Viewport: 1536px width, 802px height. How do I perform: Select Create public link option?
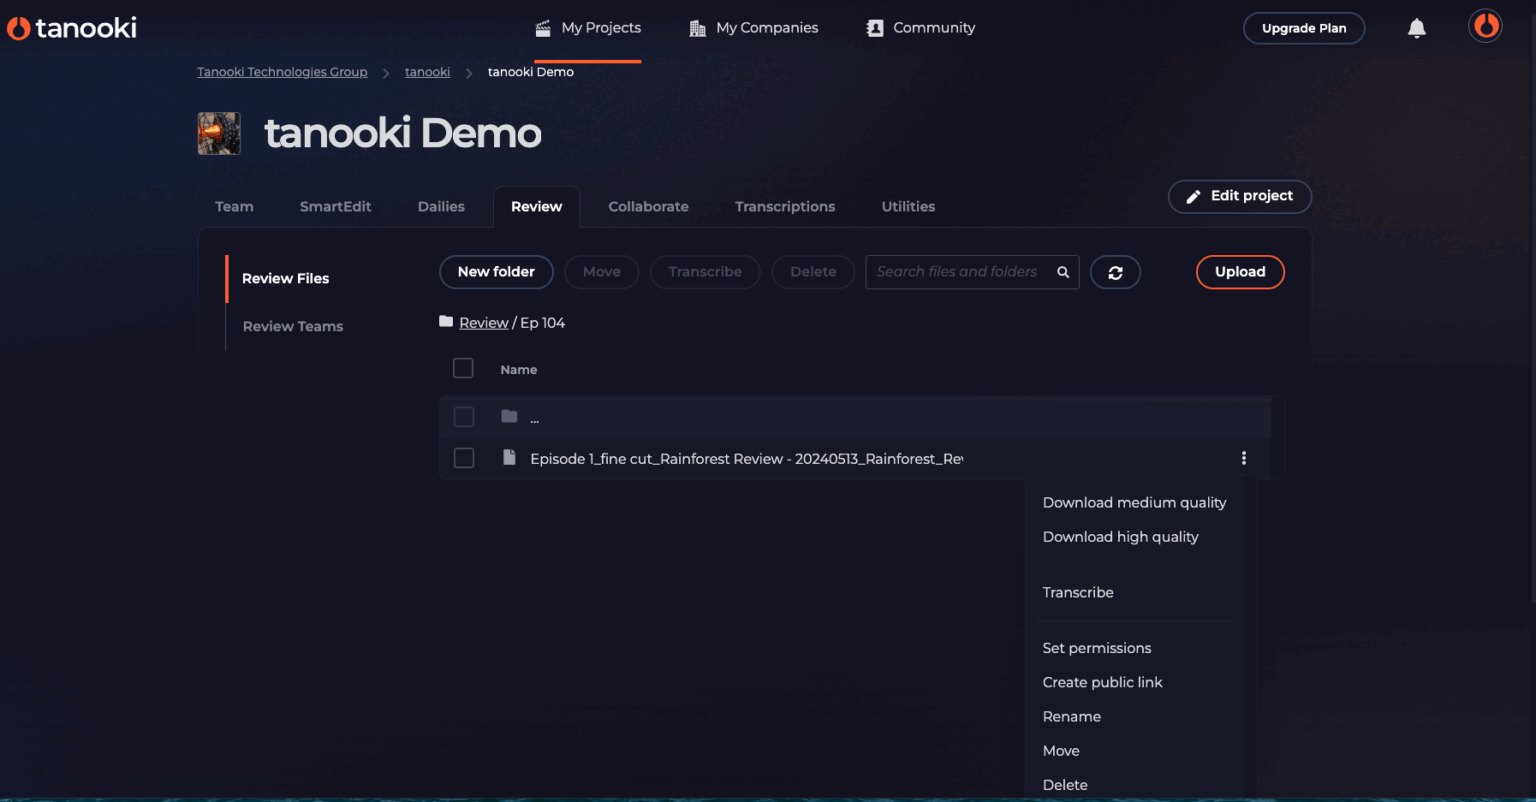tap(1102, 682)
